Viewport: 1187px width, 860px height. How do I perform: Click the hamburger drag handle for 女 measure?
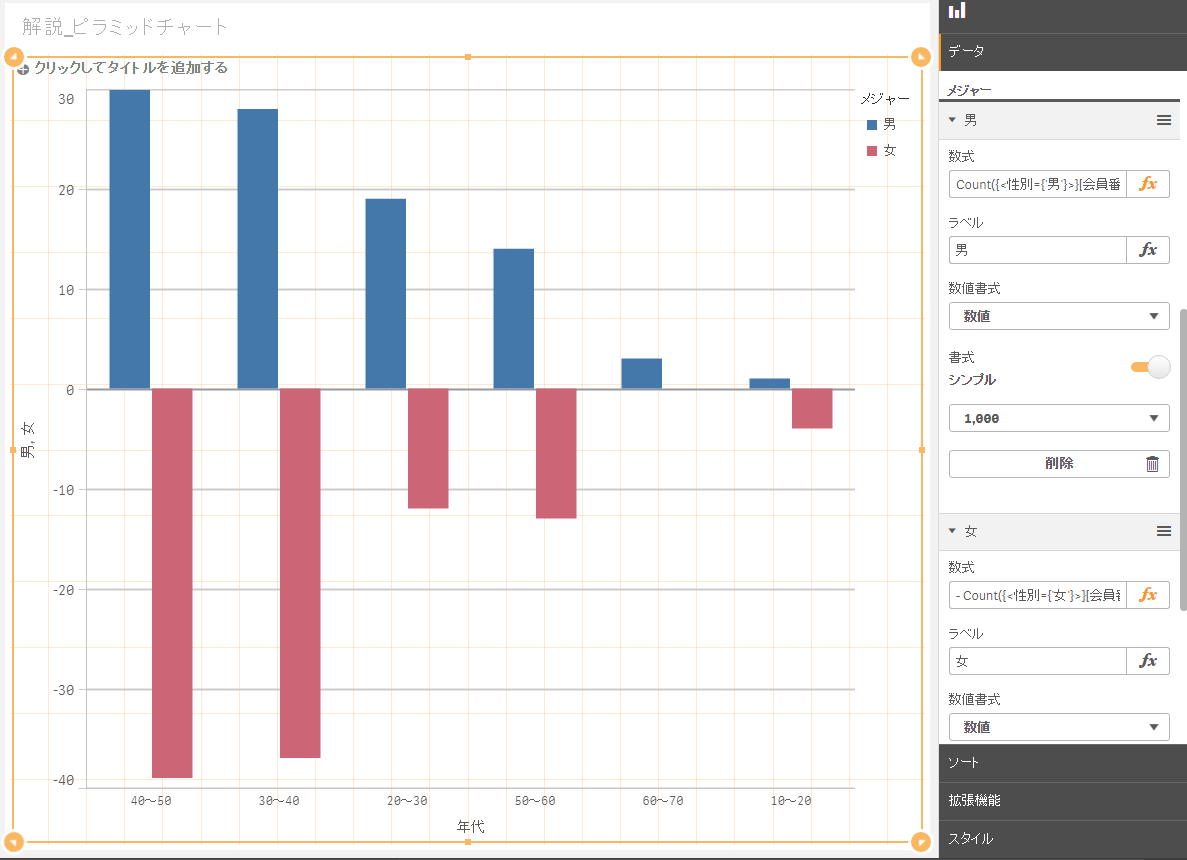point(1163,531)
